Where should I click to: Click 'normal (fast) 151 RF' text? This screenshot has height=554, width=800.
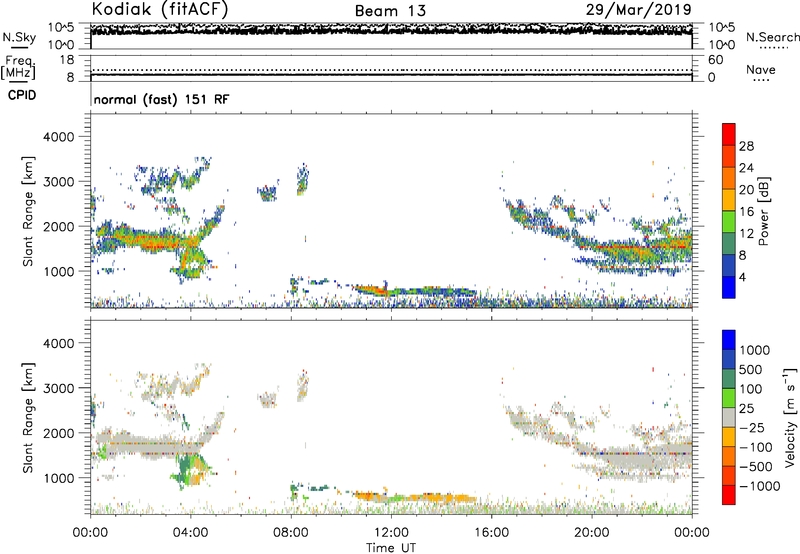[162, 99]
